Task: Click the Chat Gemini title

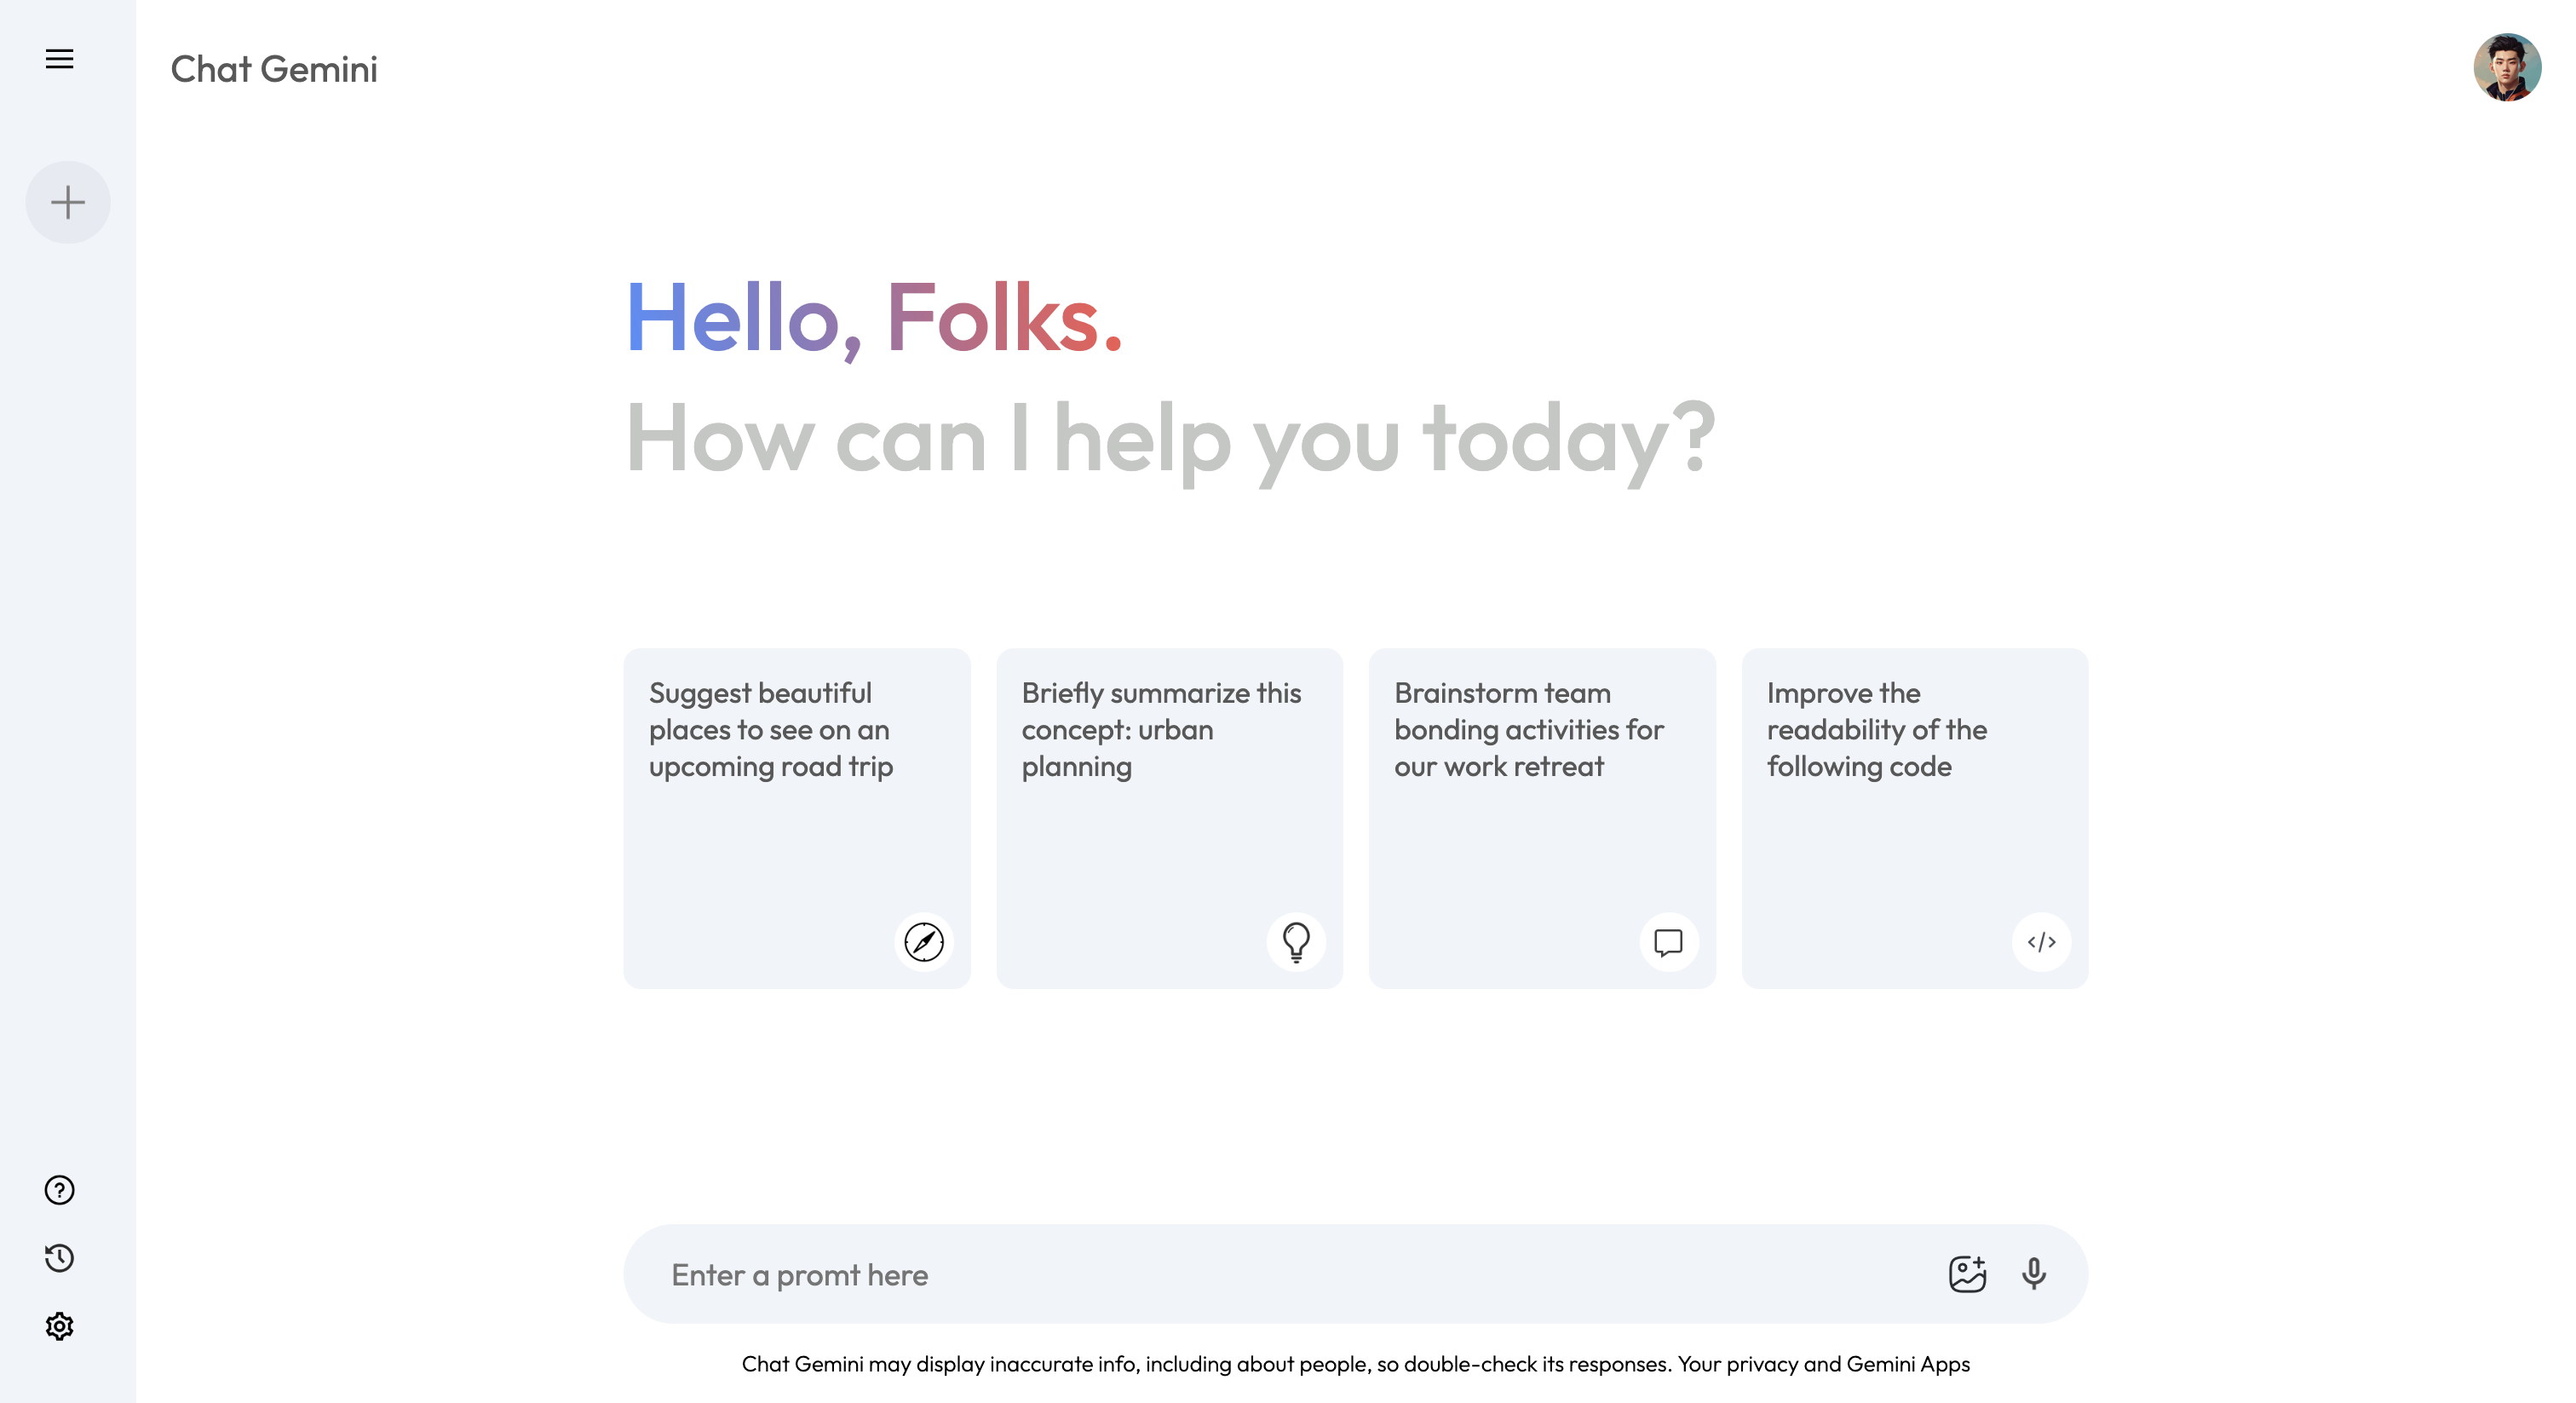Action: 274,69
